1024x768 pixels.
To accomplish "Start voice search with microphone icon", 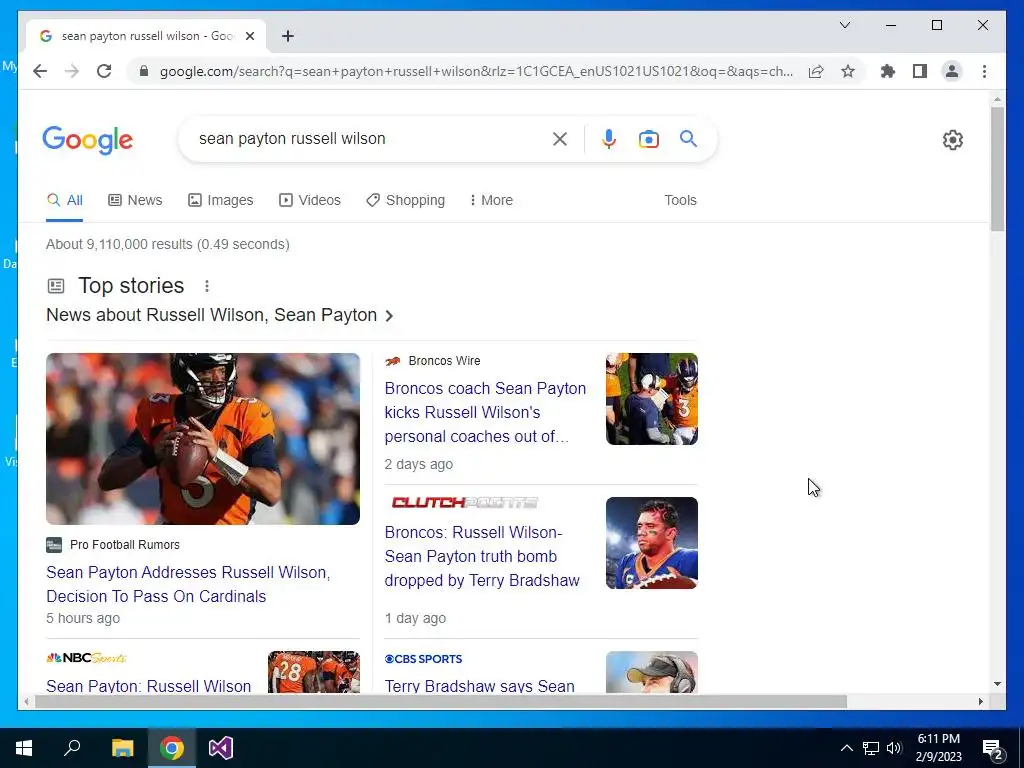I will click(x=609, y=139).
